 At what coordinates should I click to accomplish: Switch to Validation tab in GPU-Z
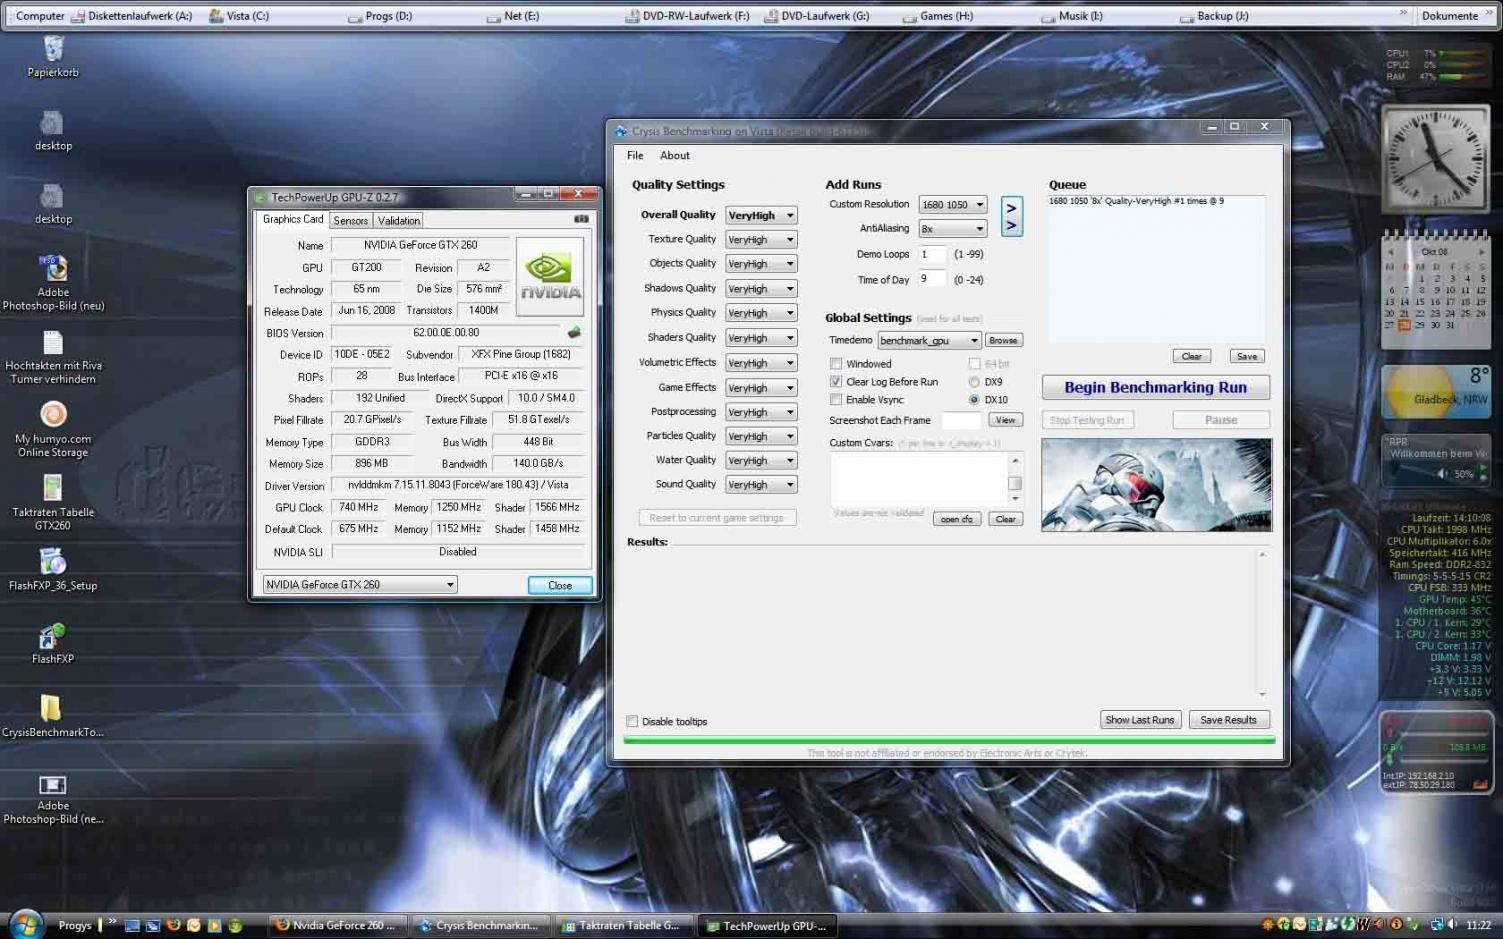pos(399,220)
